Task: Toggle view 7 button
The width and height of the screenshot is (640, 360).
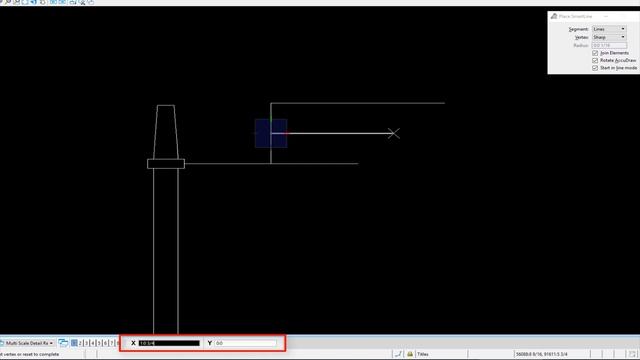Action: coord(111,343)
